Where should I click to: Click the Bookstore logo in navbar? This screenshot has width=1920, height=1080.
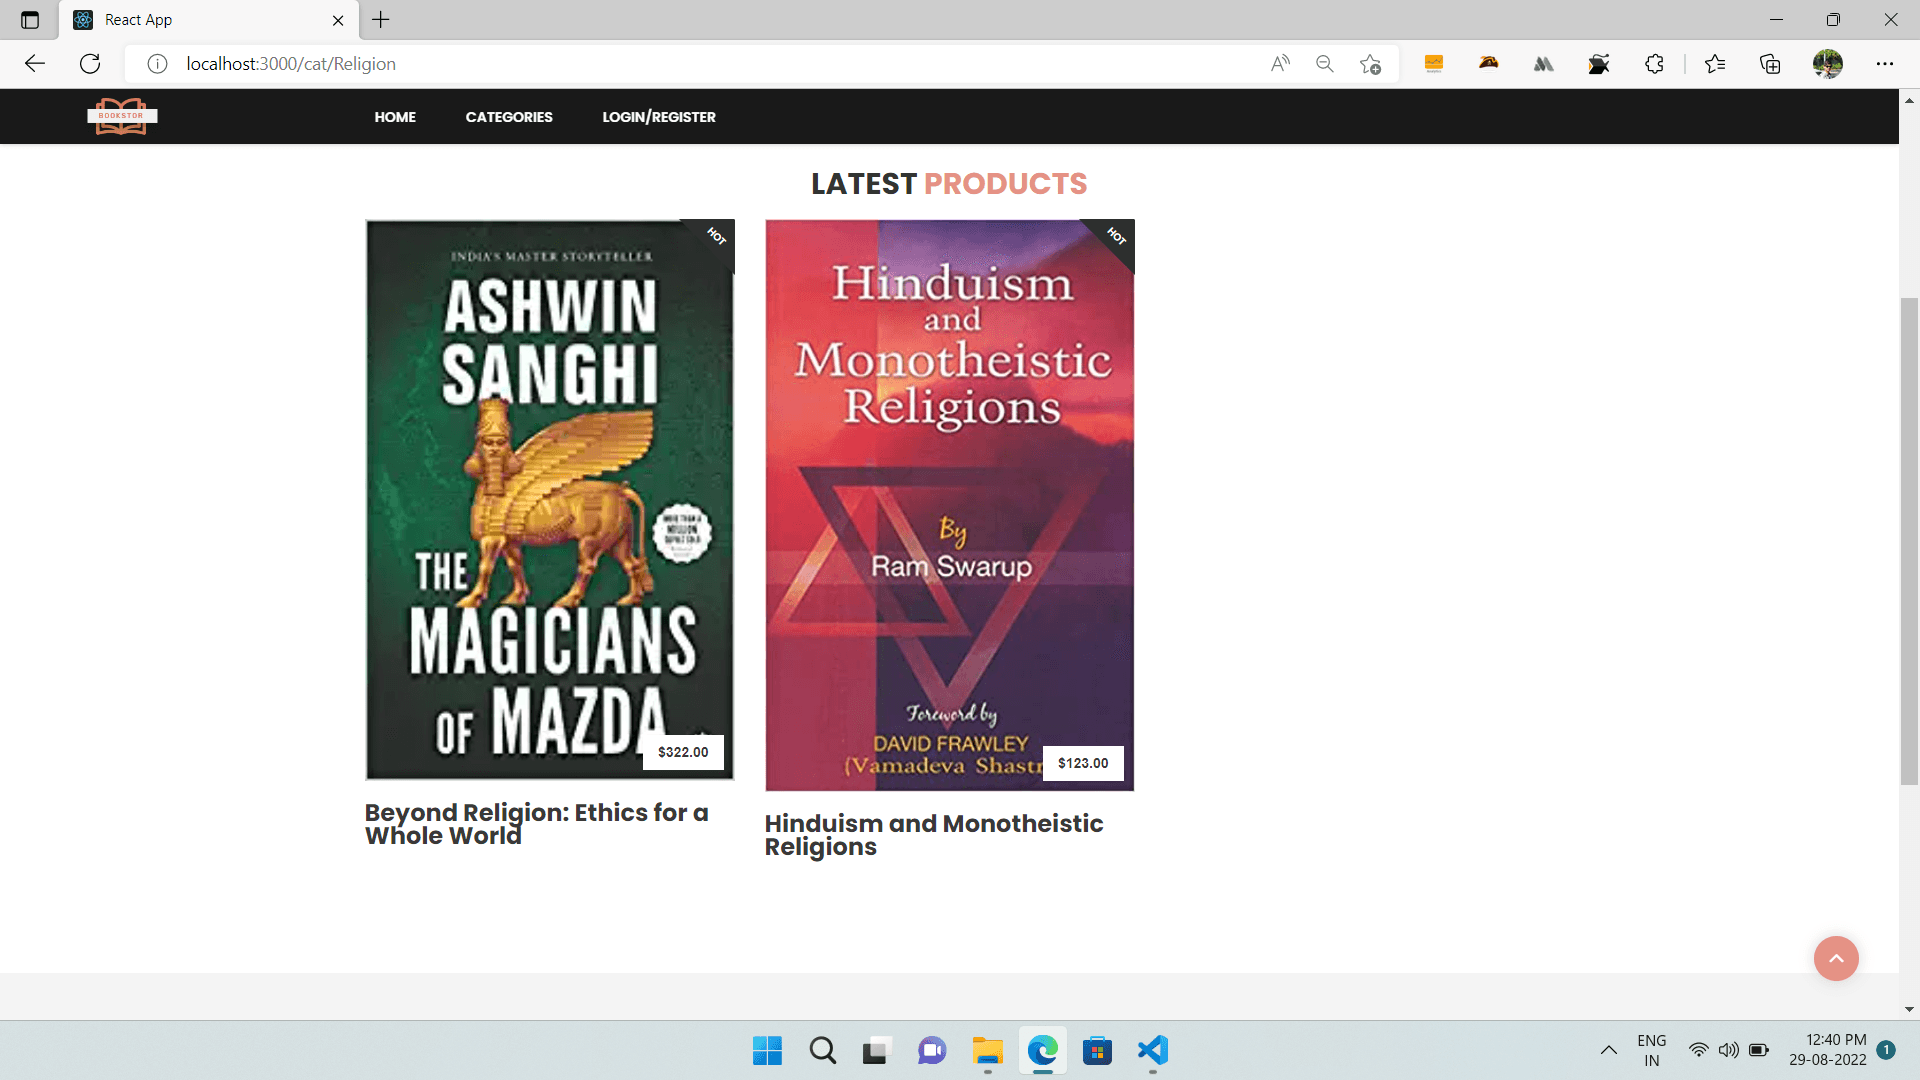122,116
